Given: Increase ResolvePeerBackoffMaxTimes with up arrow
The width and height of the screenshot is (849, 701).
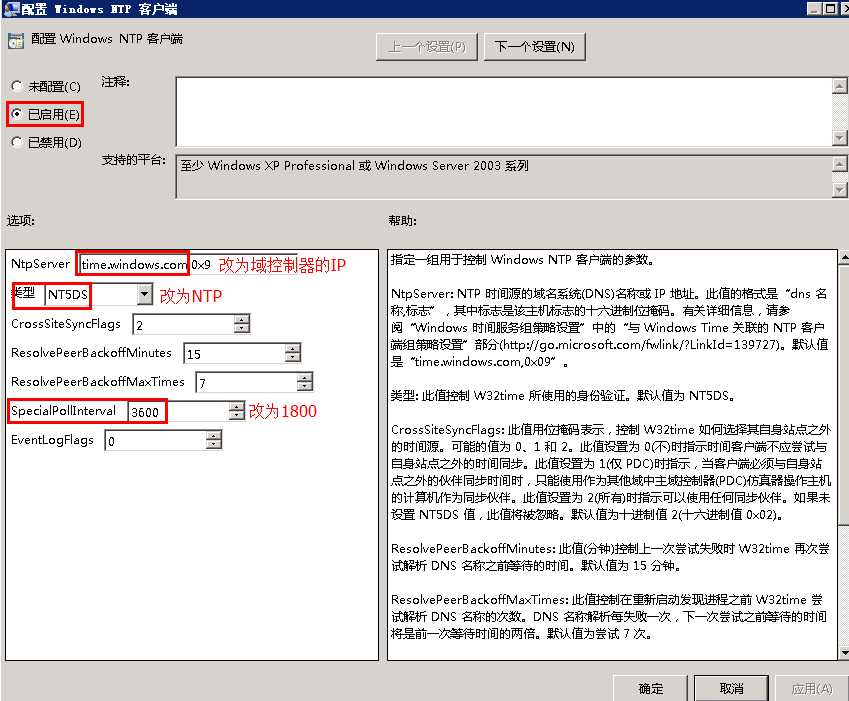Looking at the screenshot, I should [x=305, y=378].
